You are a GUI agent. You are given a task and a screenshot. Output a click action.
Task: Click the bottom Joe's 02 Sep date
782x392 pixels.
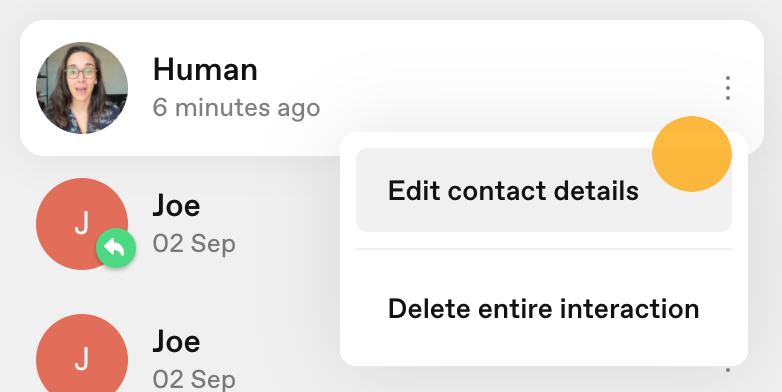(194, 380)
